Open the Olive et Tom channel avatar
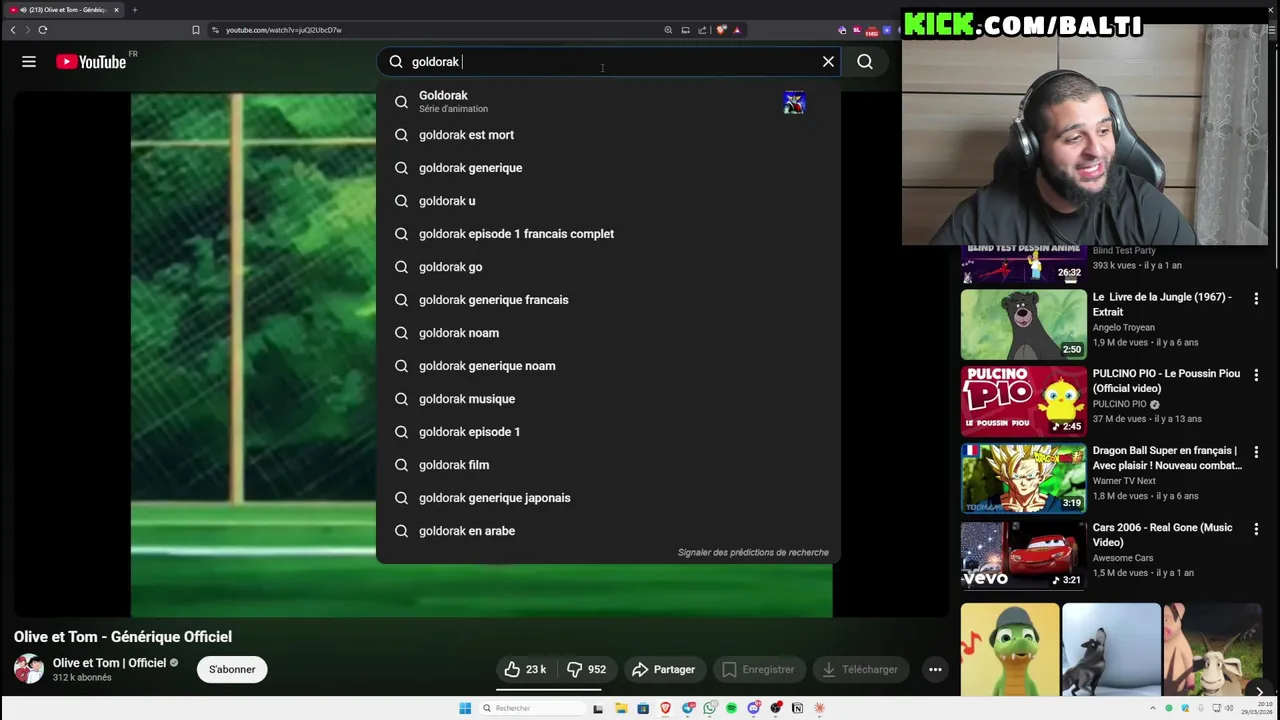Viewport: 1280px width, 720px height. [29, 669]
